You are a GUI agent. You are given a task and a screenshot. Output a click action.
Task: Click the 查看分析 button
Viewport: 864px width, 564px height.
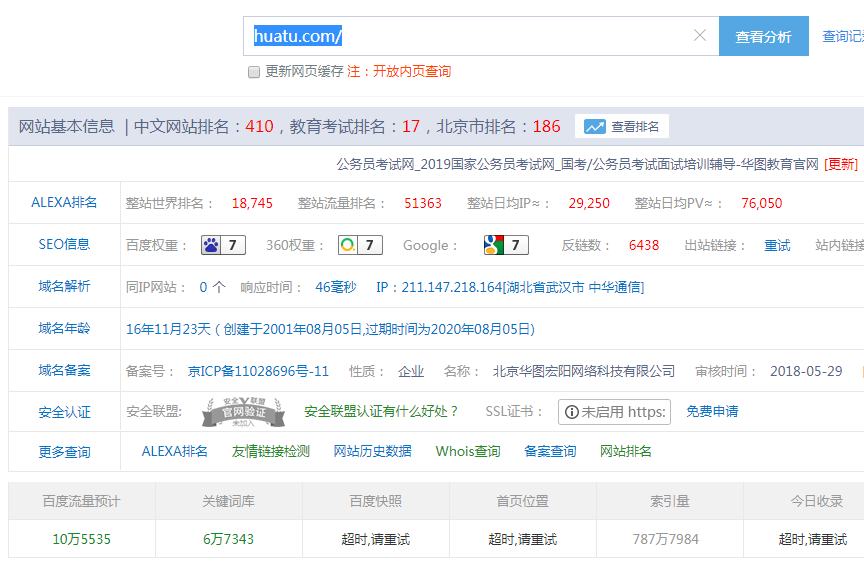tap(764, 36)
